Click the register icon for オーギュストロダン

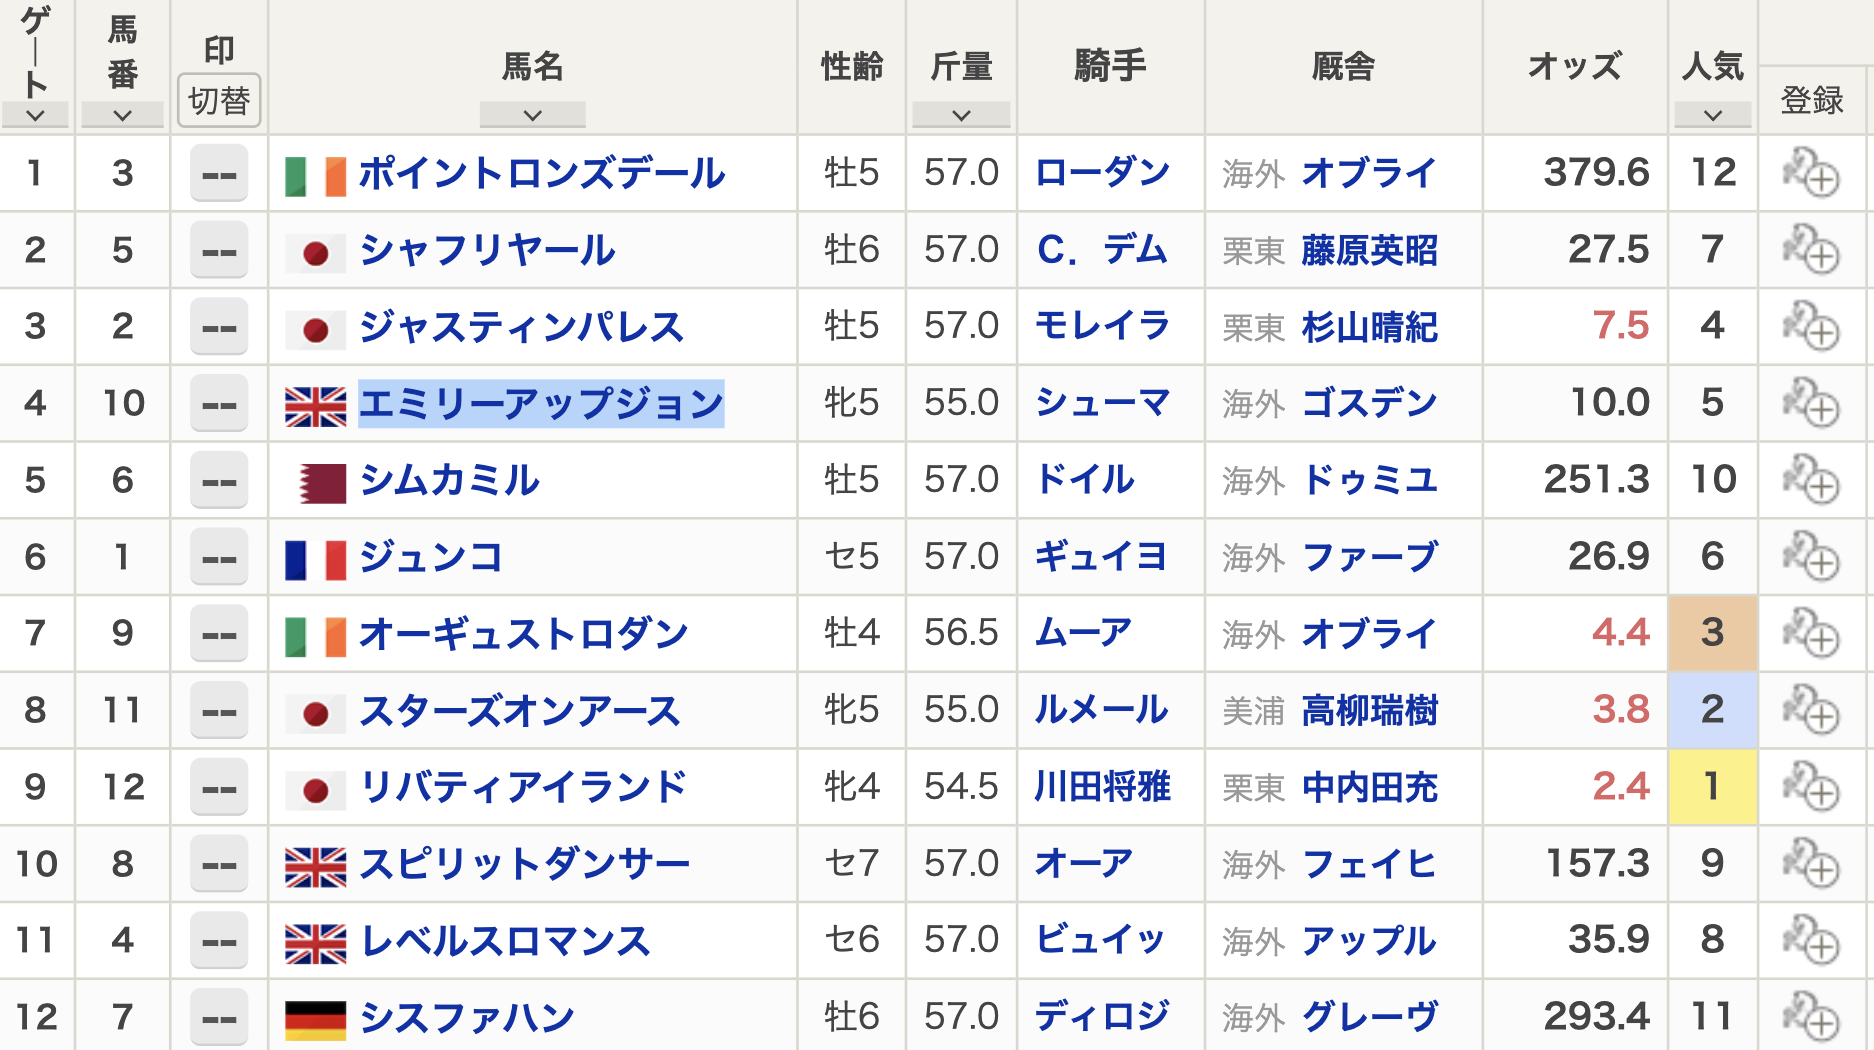[1810, 633]
